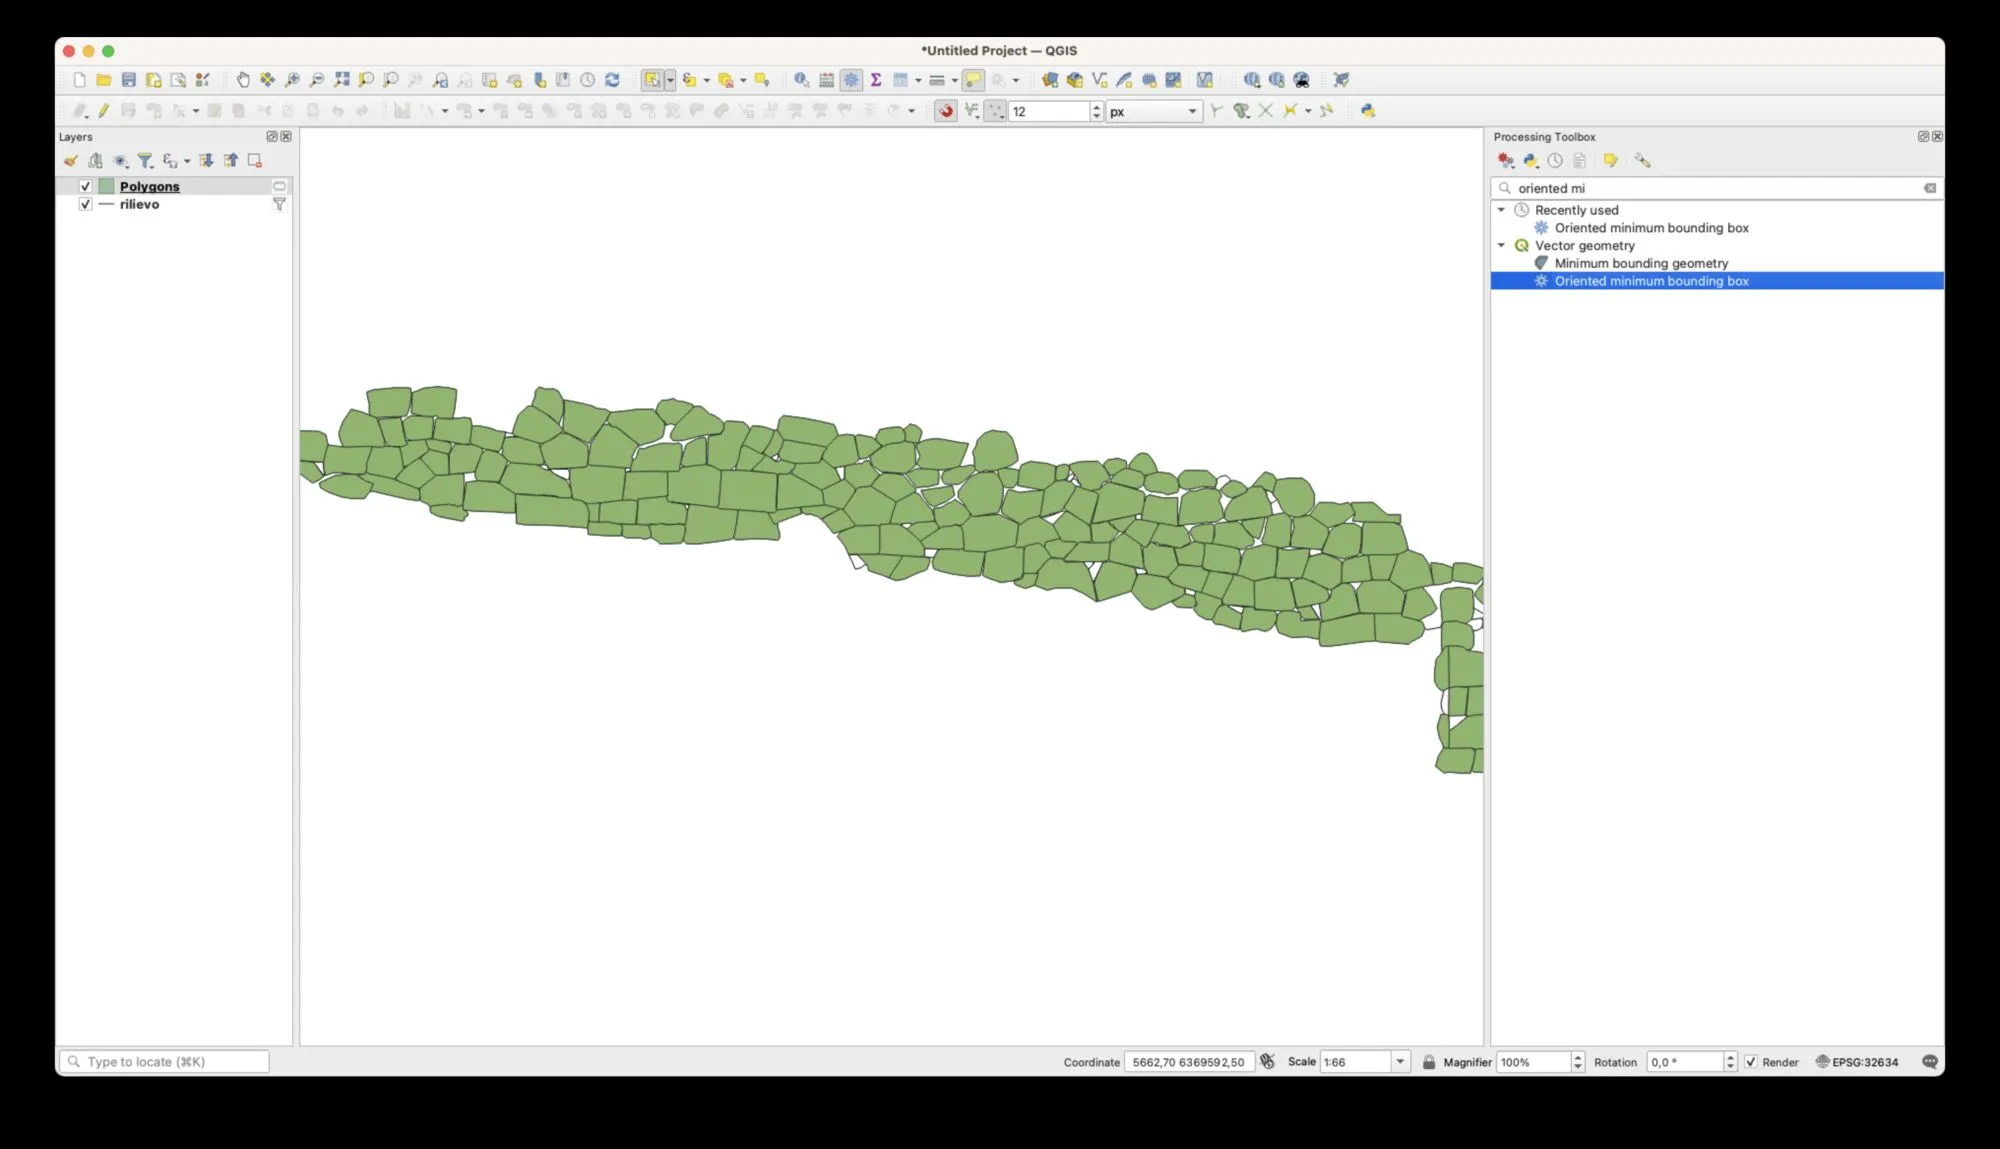The image size is (2000, 1149).
Task: Toggle visibility of Polygons layer
Action: click(x=86, y=187)
